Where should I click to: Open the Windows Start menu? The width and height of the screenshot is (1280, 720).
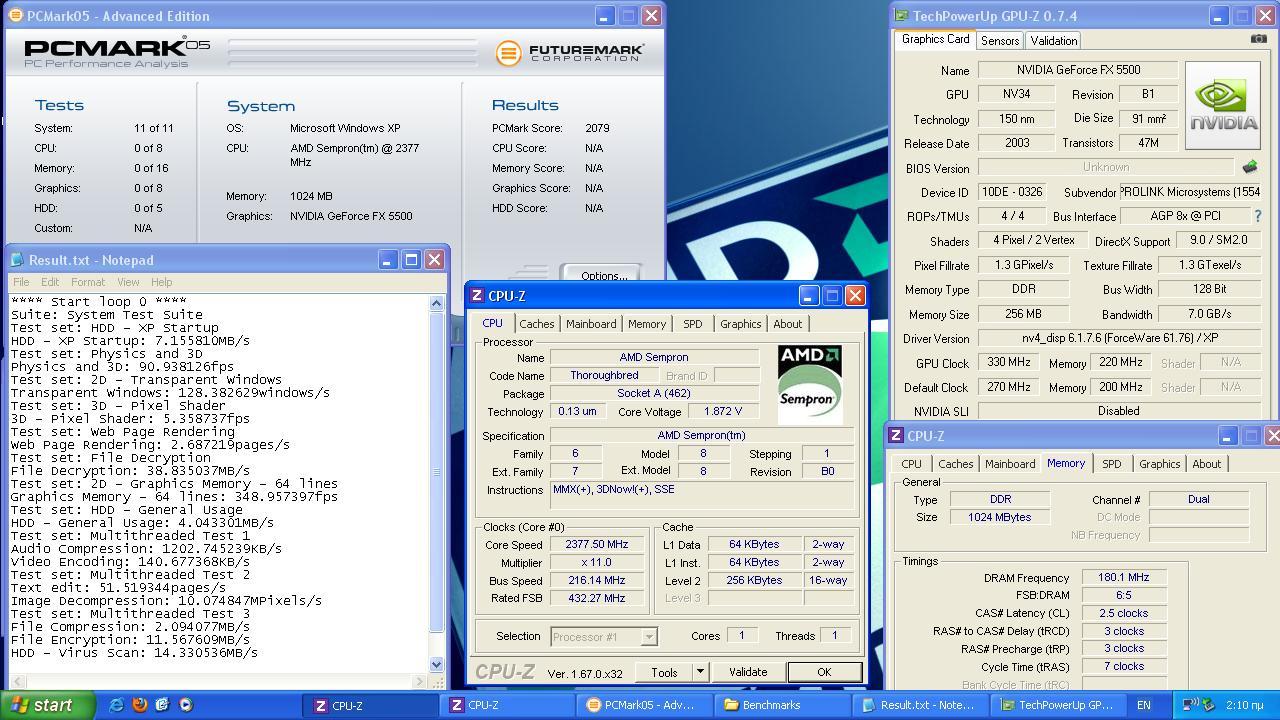(x=48, y=705)
